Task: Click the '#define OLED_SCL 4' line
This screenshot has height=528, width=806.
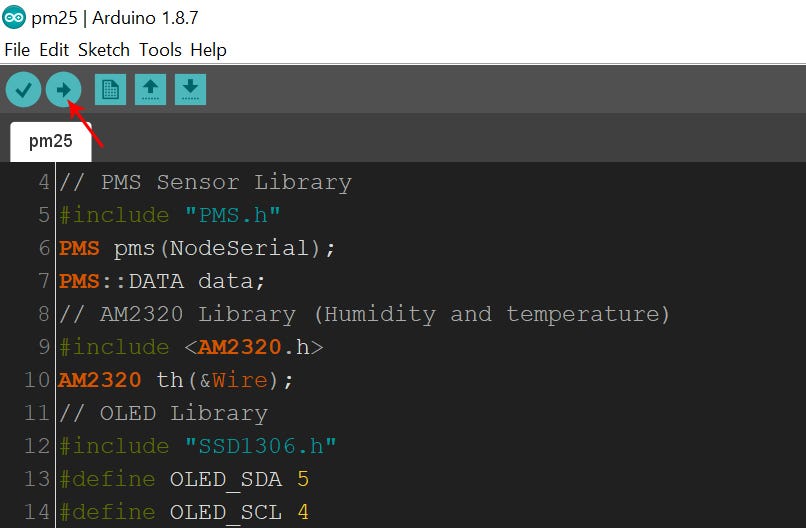Action: click(184, 512)
